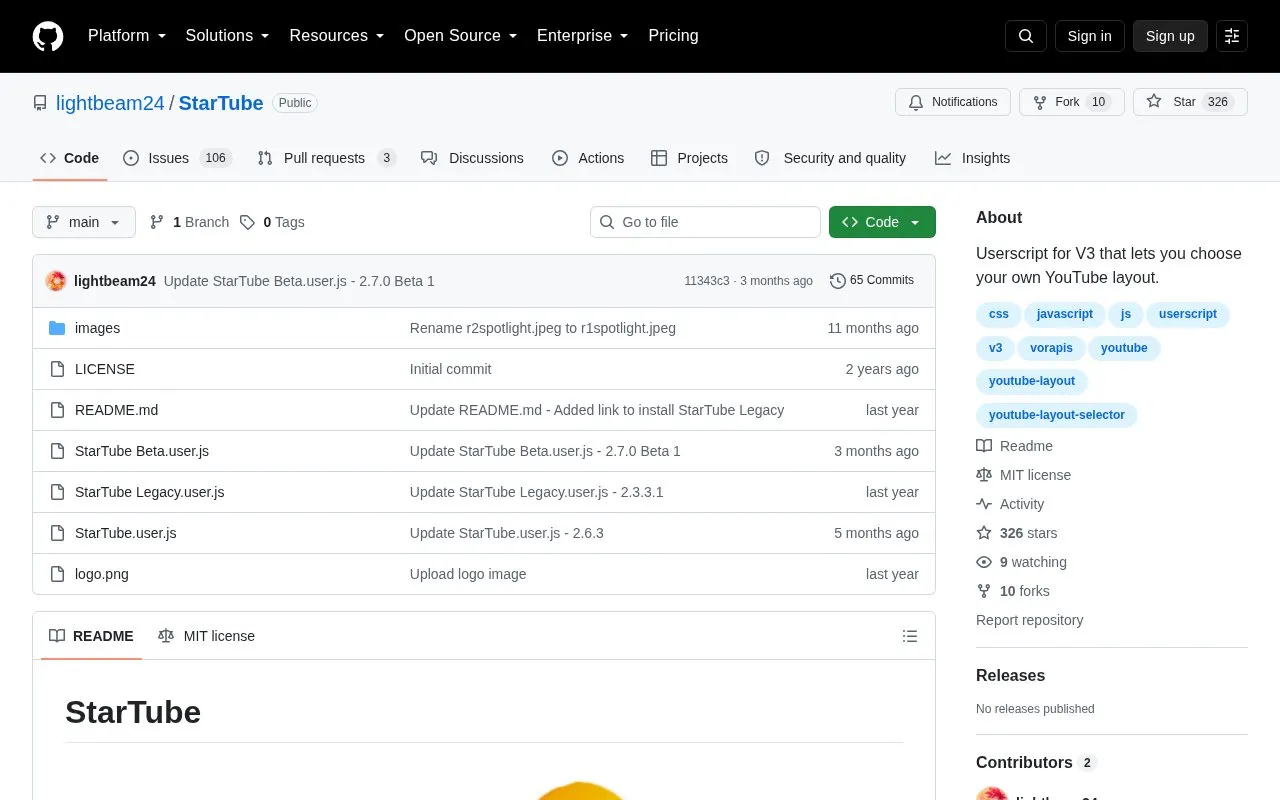Expand the Platform menu
Image resolution: width=1280 pixels, height=800 pixels.
pos(127,36)
